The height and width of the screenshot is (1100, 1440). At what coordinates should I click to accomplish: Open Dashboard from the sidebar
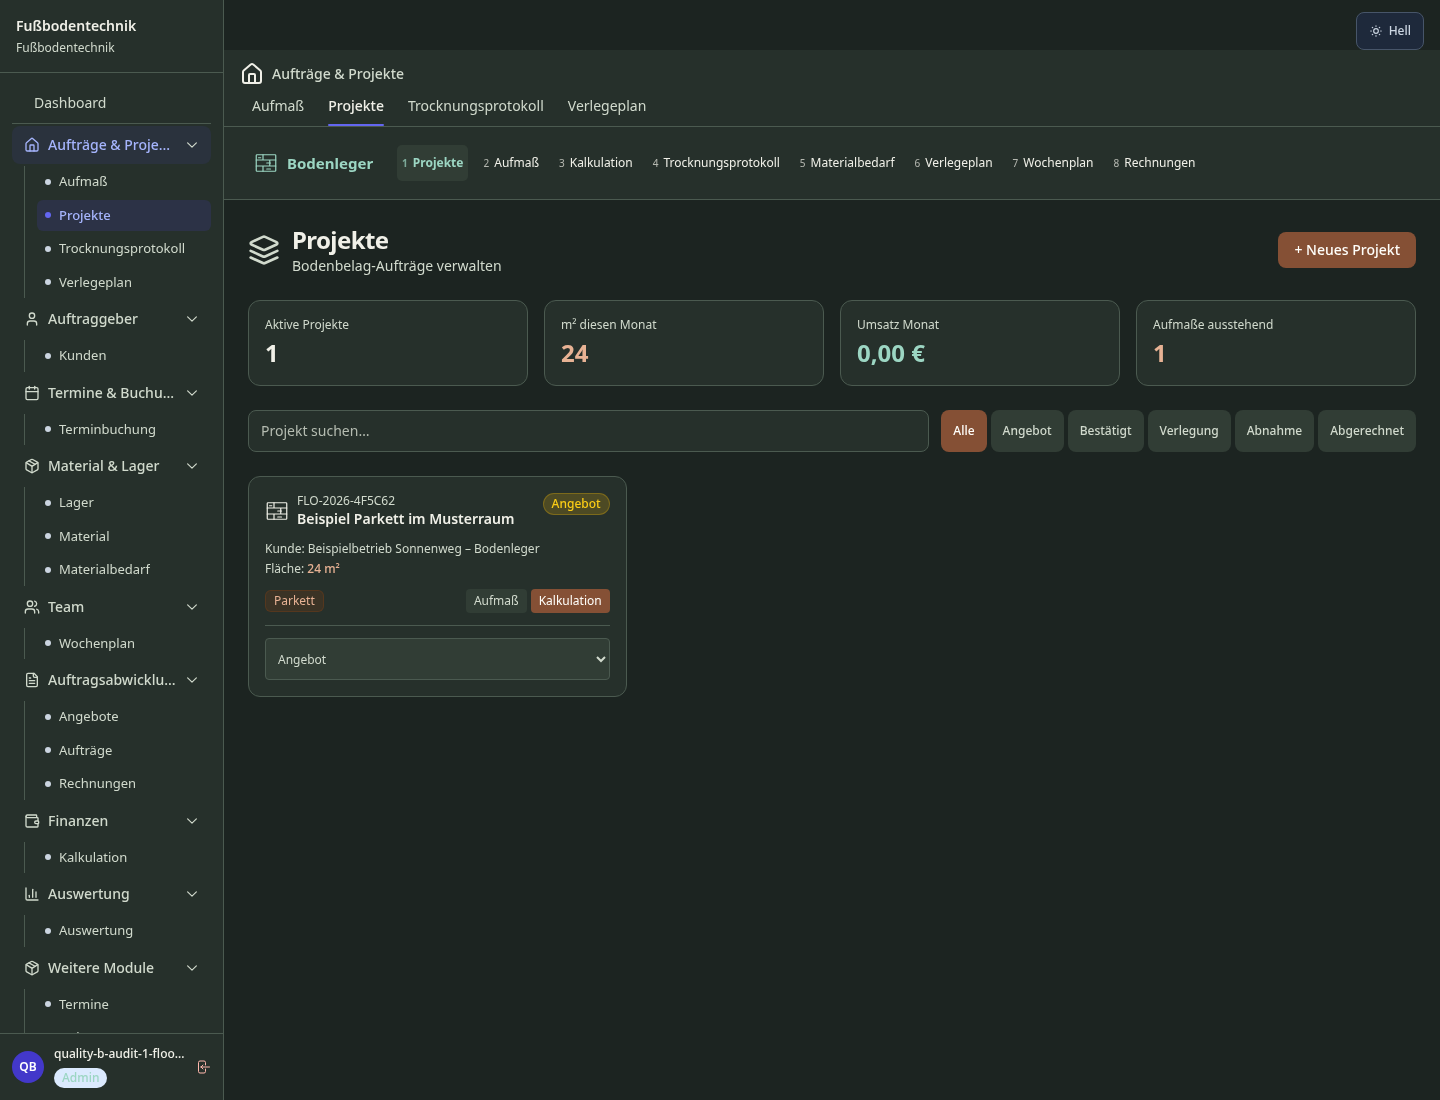[70, 103]
